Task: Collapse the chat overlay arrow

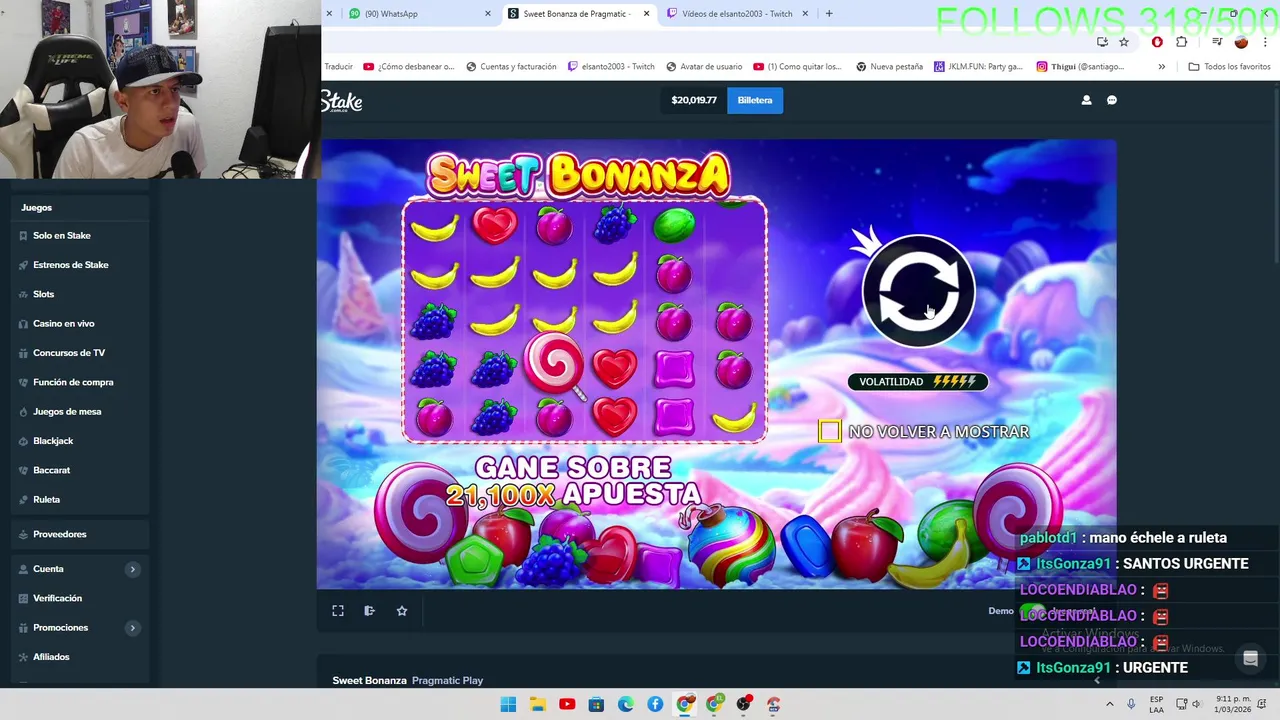Action: [x=1097, y=680]
